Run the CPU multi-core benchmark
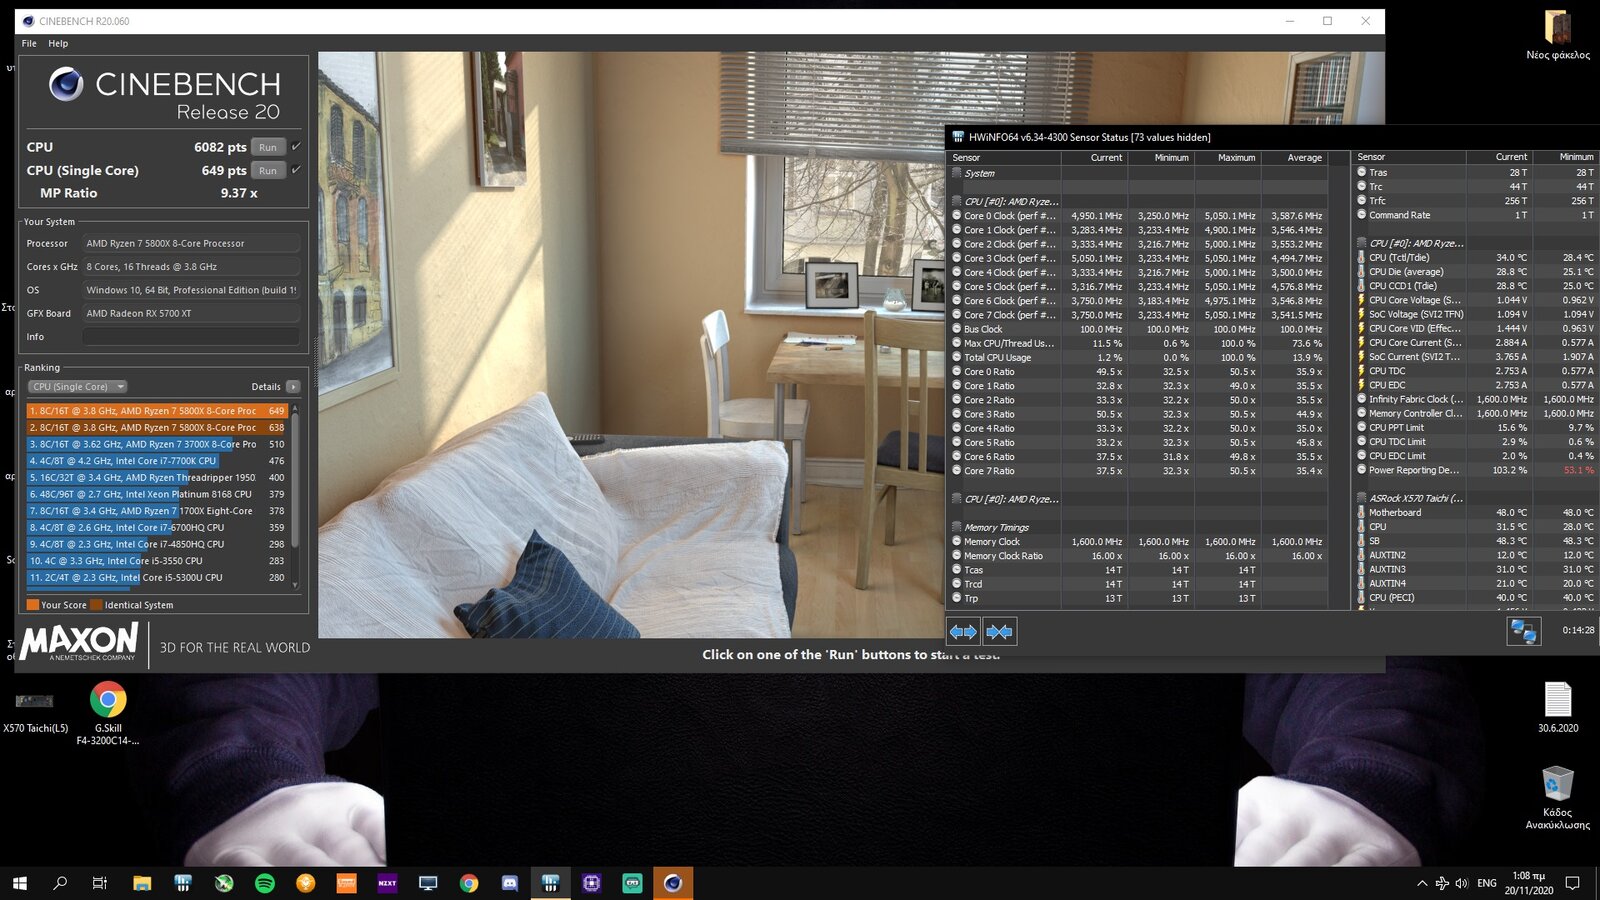The image size is (1600, 900). 268,147
